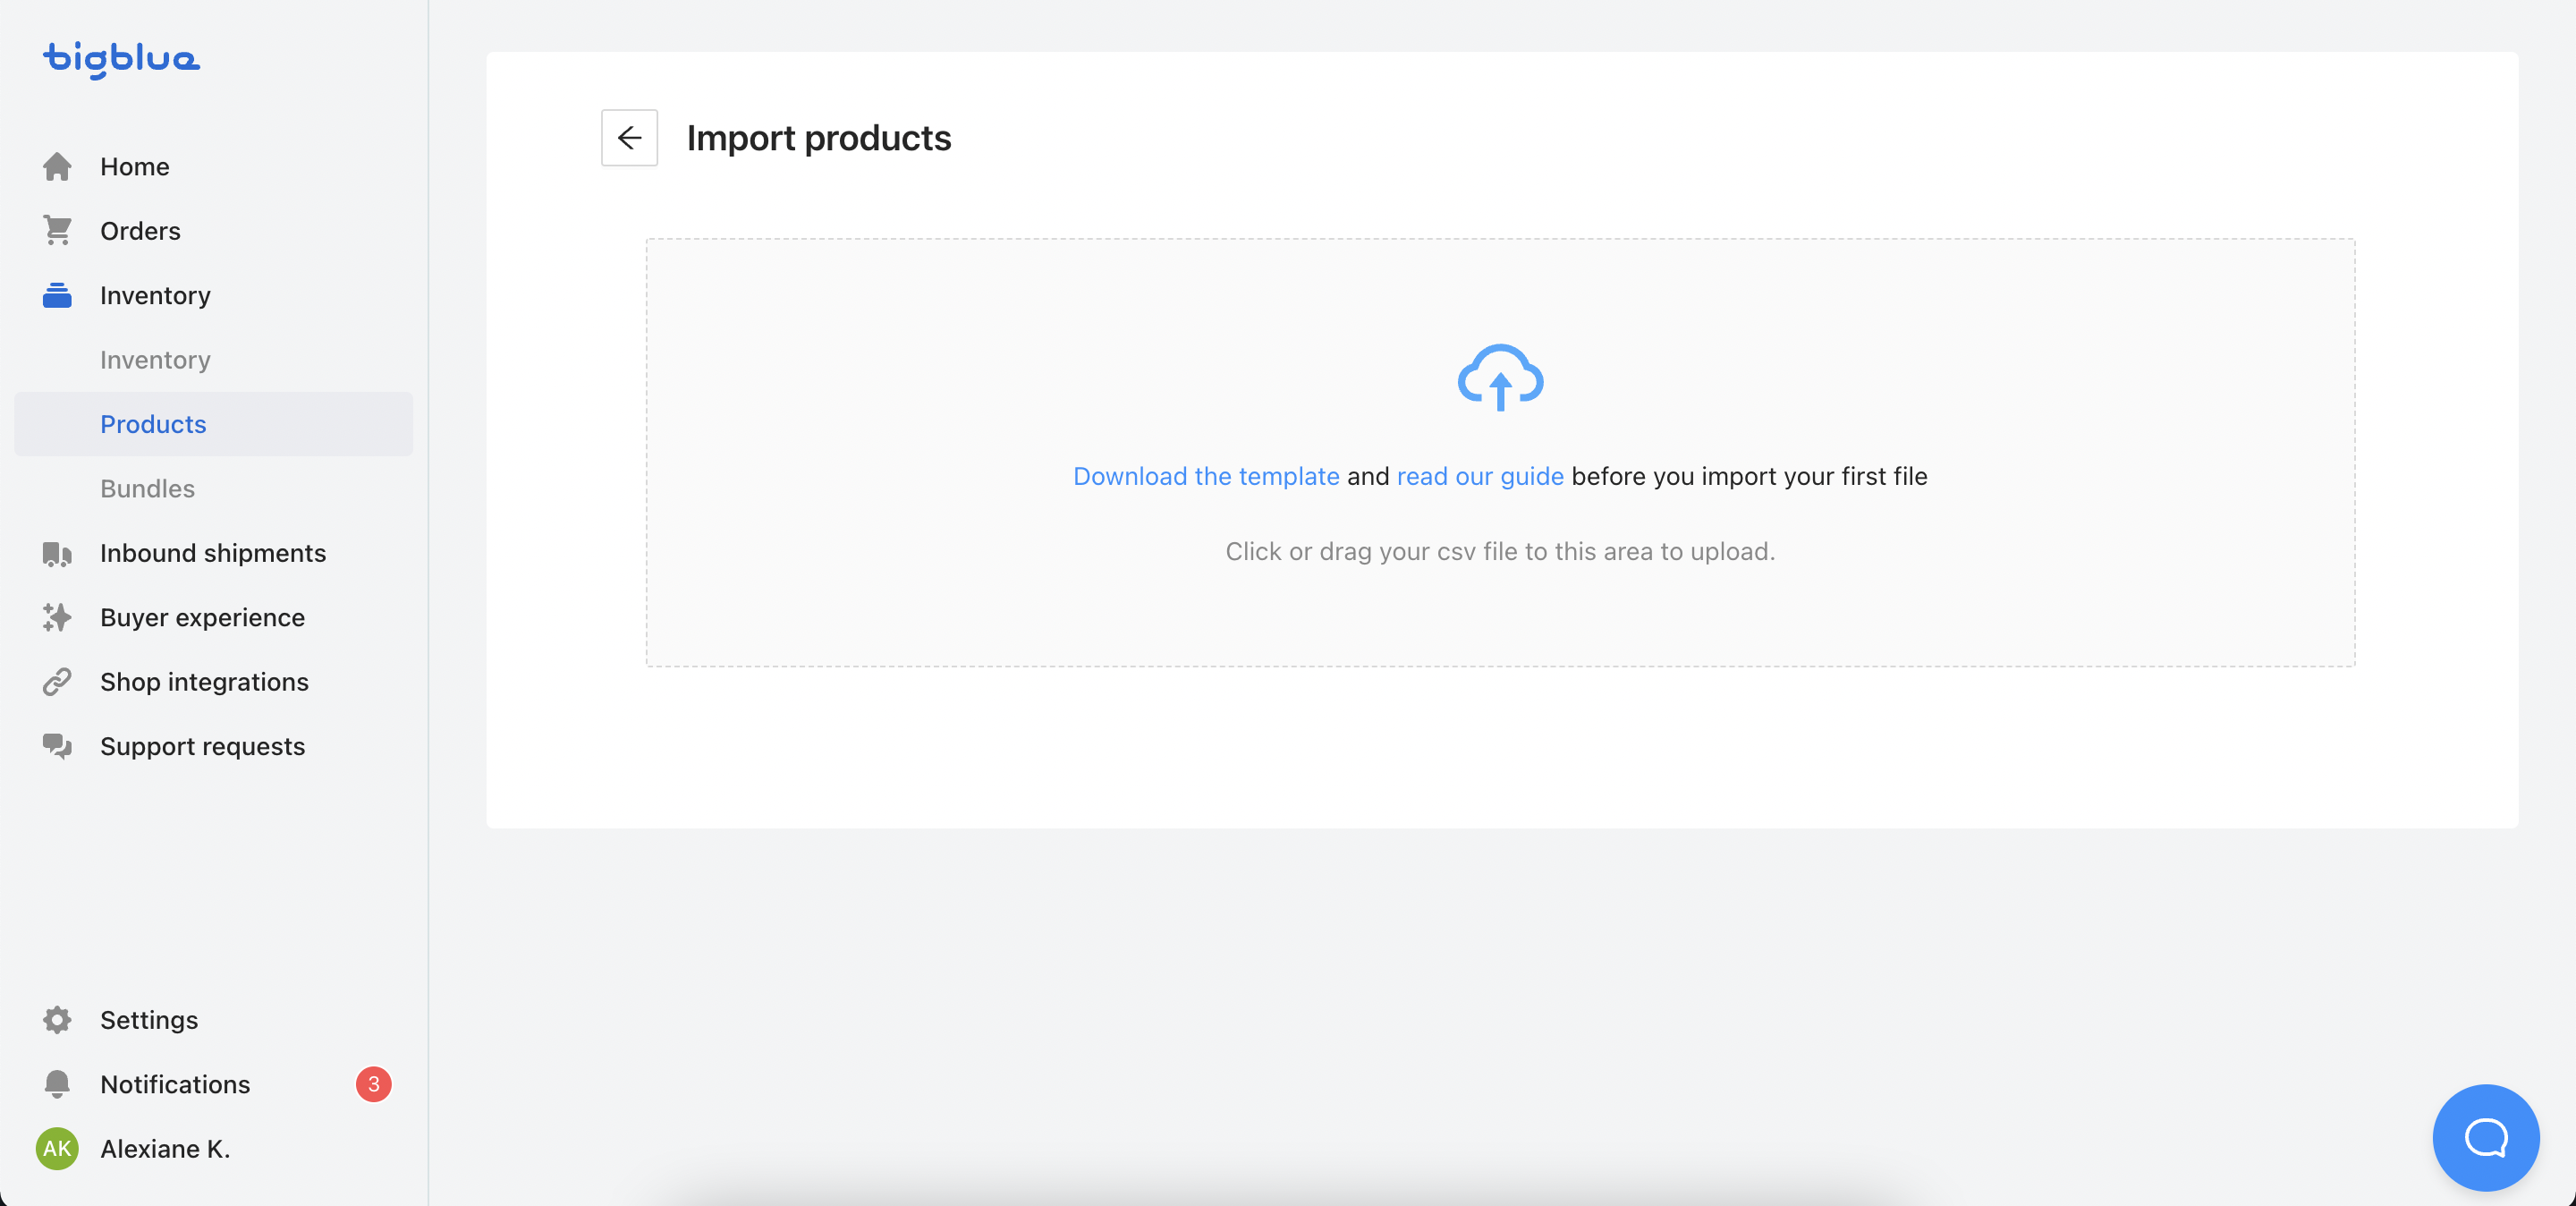Open the Inventory sub-item under Inventory
Viewport: 2576px width, 1206px height.
(x=155, y=360)
